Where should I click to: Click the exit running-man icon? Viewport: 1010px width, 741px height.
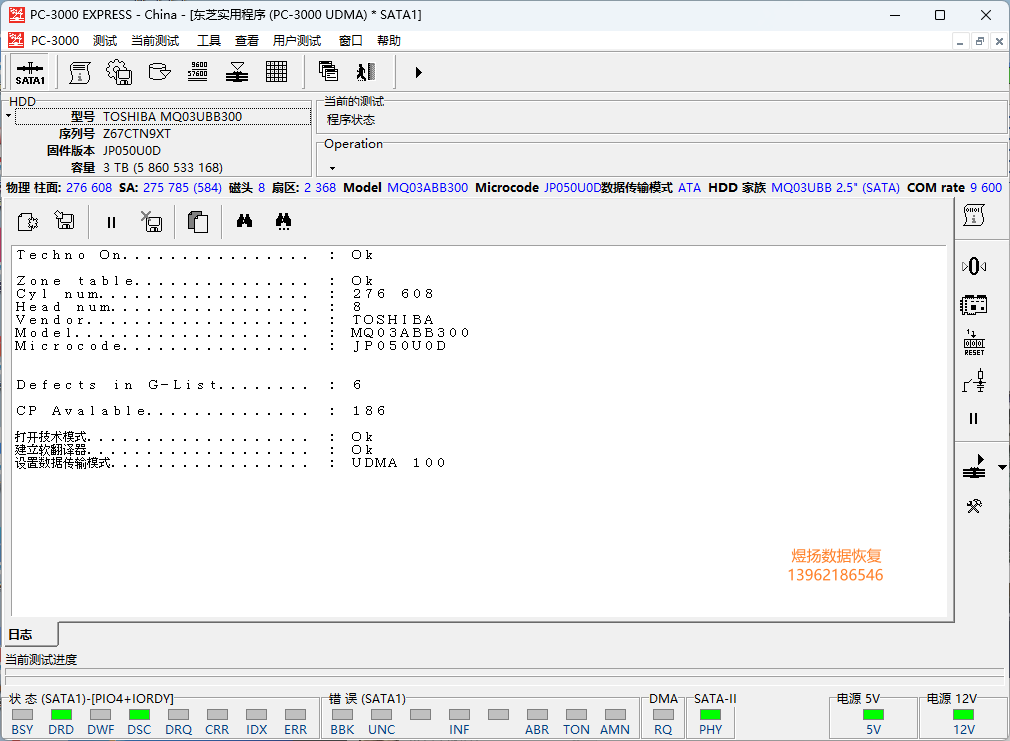click(x=366, y=72)
